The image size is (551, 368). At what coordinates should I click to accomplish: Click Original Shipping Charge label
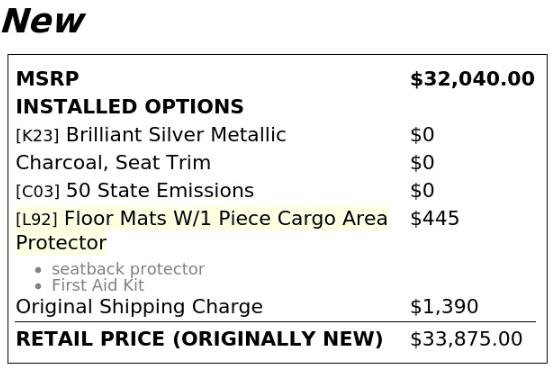coord(139,307)
